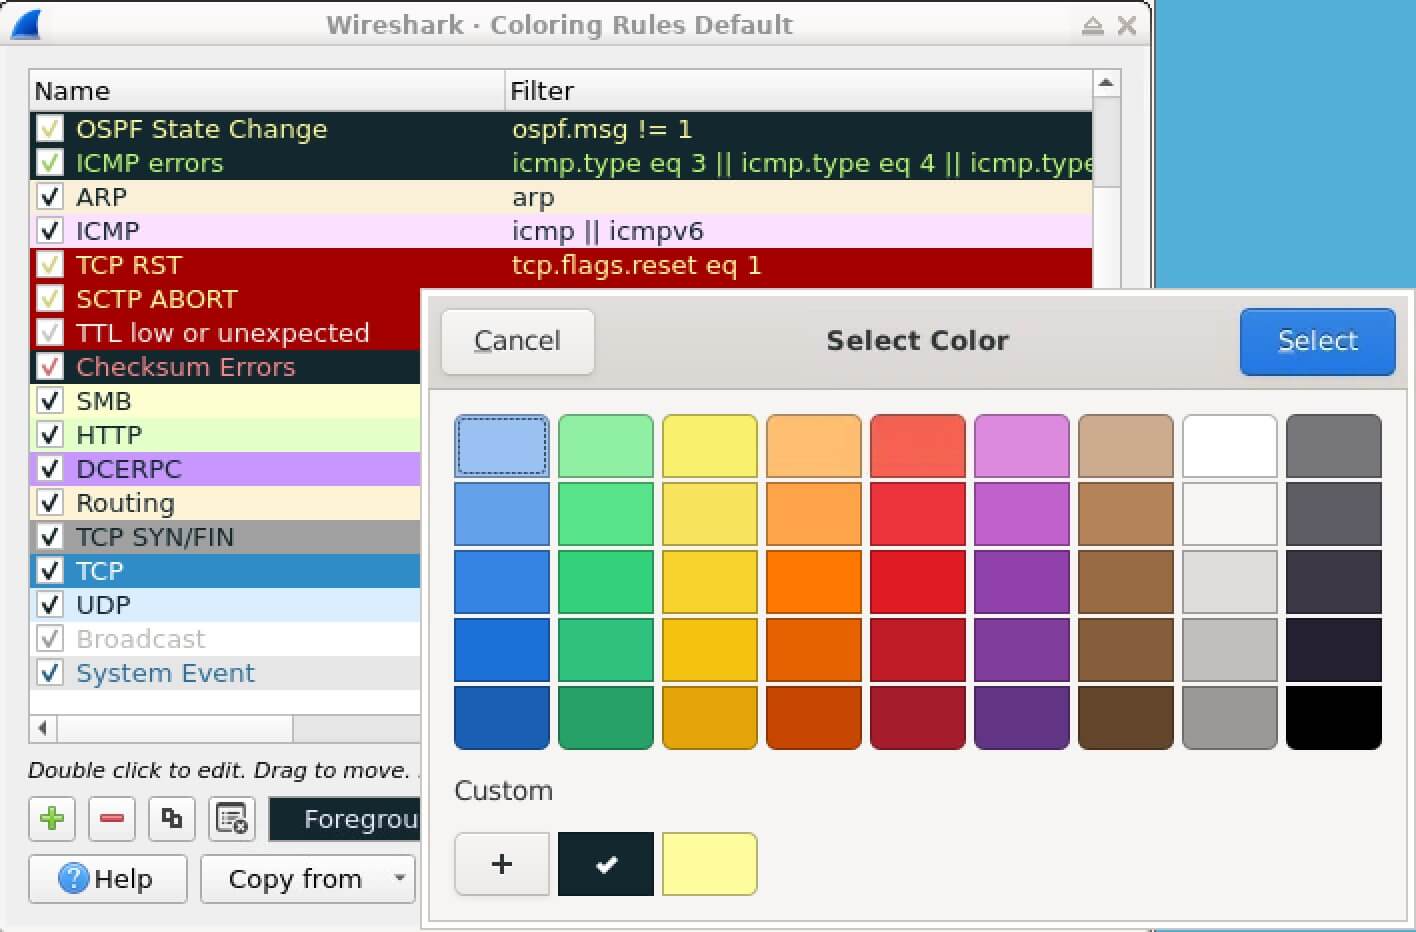Select the white color swatch

pyautogui.click(x=1230, y=446)
